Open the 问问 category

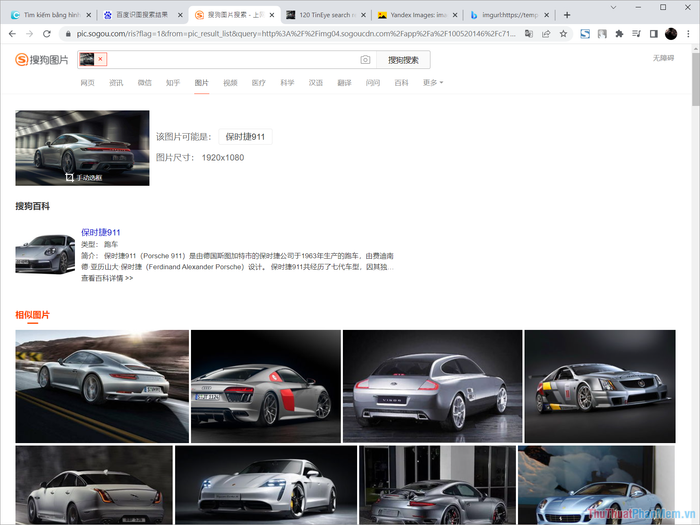tap(373, 83)
